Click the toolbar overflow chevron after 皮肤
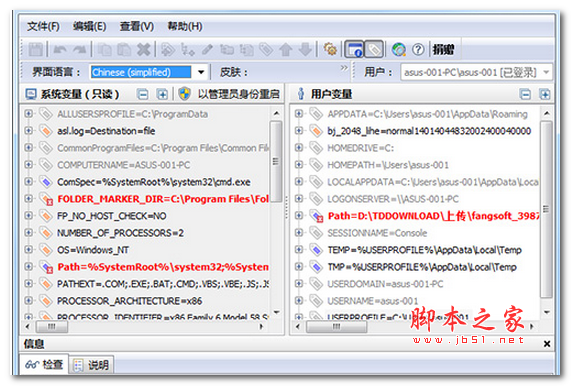The width and height of the screenshot is (571, 386). point(344,68)
